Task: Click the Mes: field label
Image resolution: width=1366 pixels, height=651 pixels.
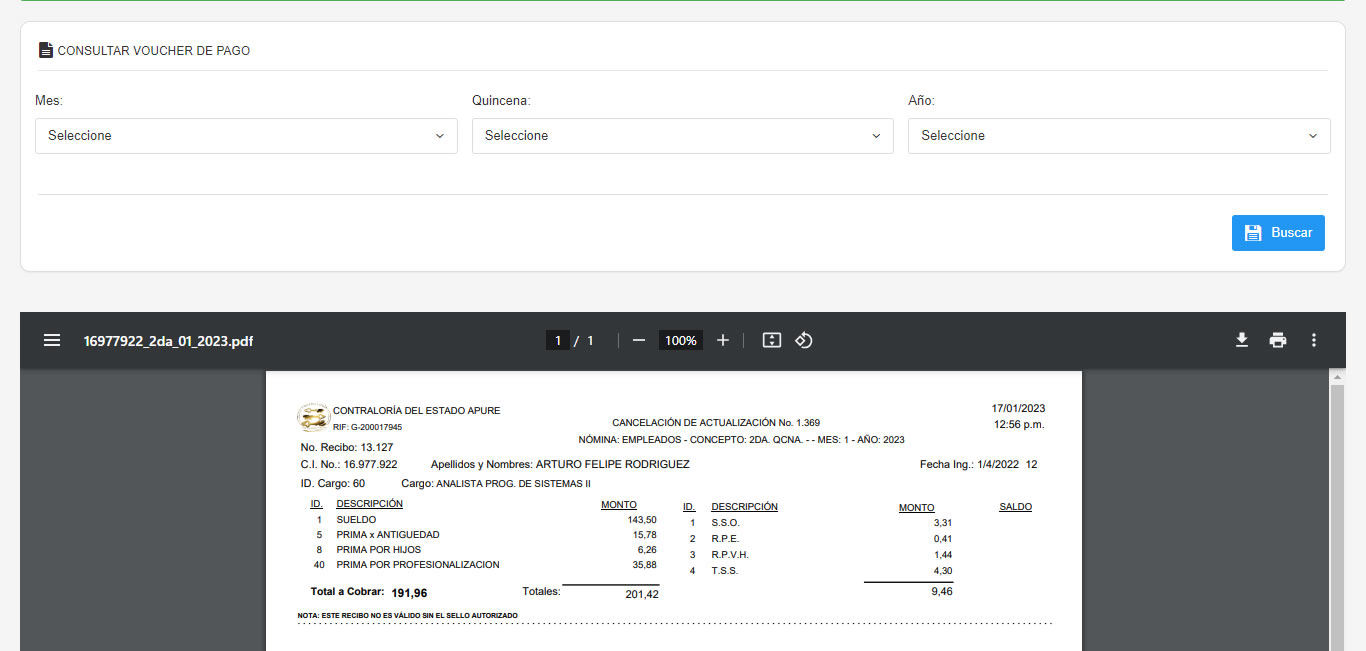Action: click(x=49, y=101)
